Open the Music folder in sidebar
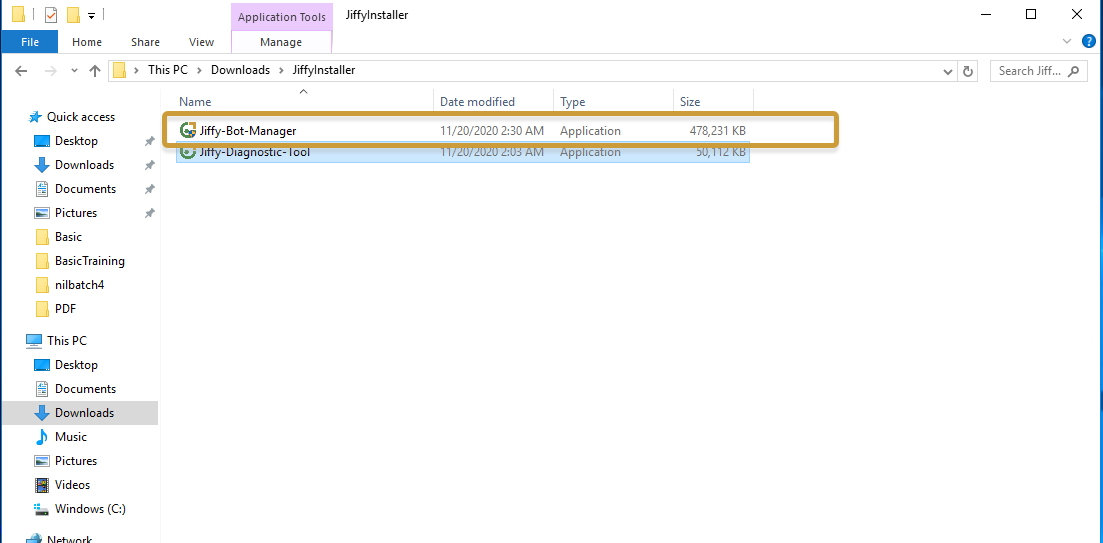The width and height of the screenshot is (1103, 543). pyautogui.click(x=70, y=437)
